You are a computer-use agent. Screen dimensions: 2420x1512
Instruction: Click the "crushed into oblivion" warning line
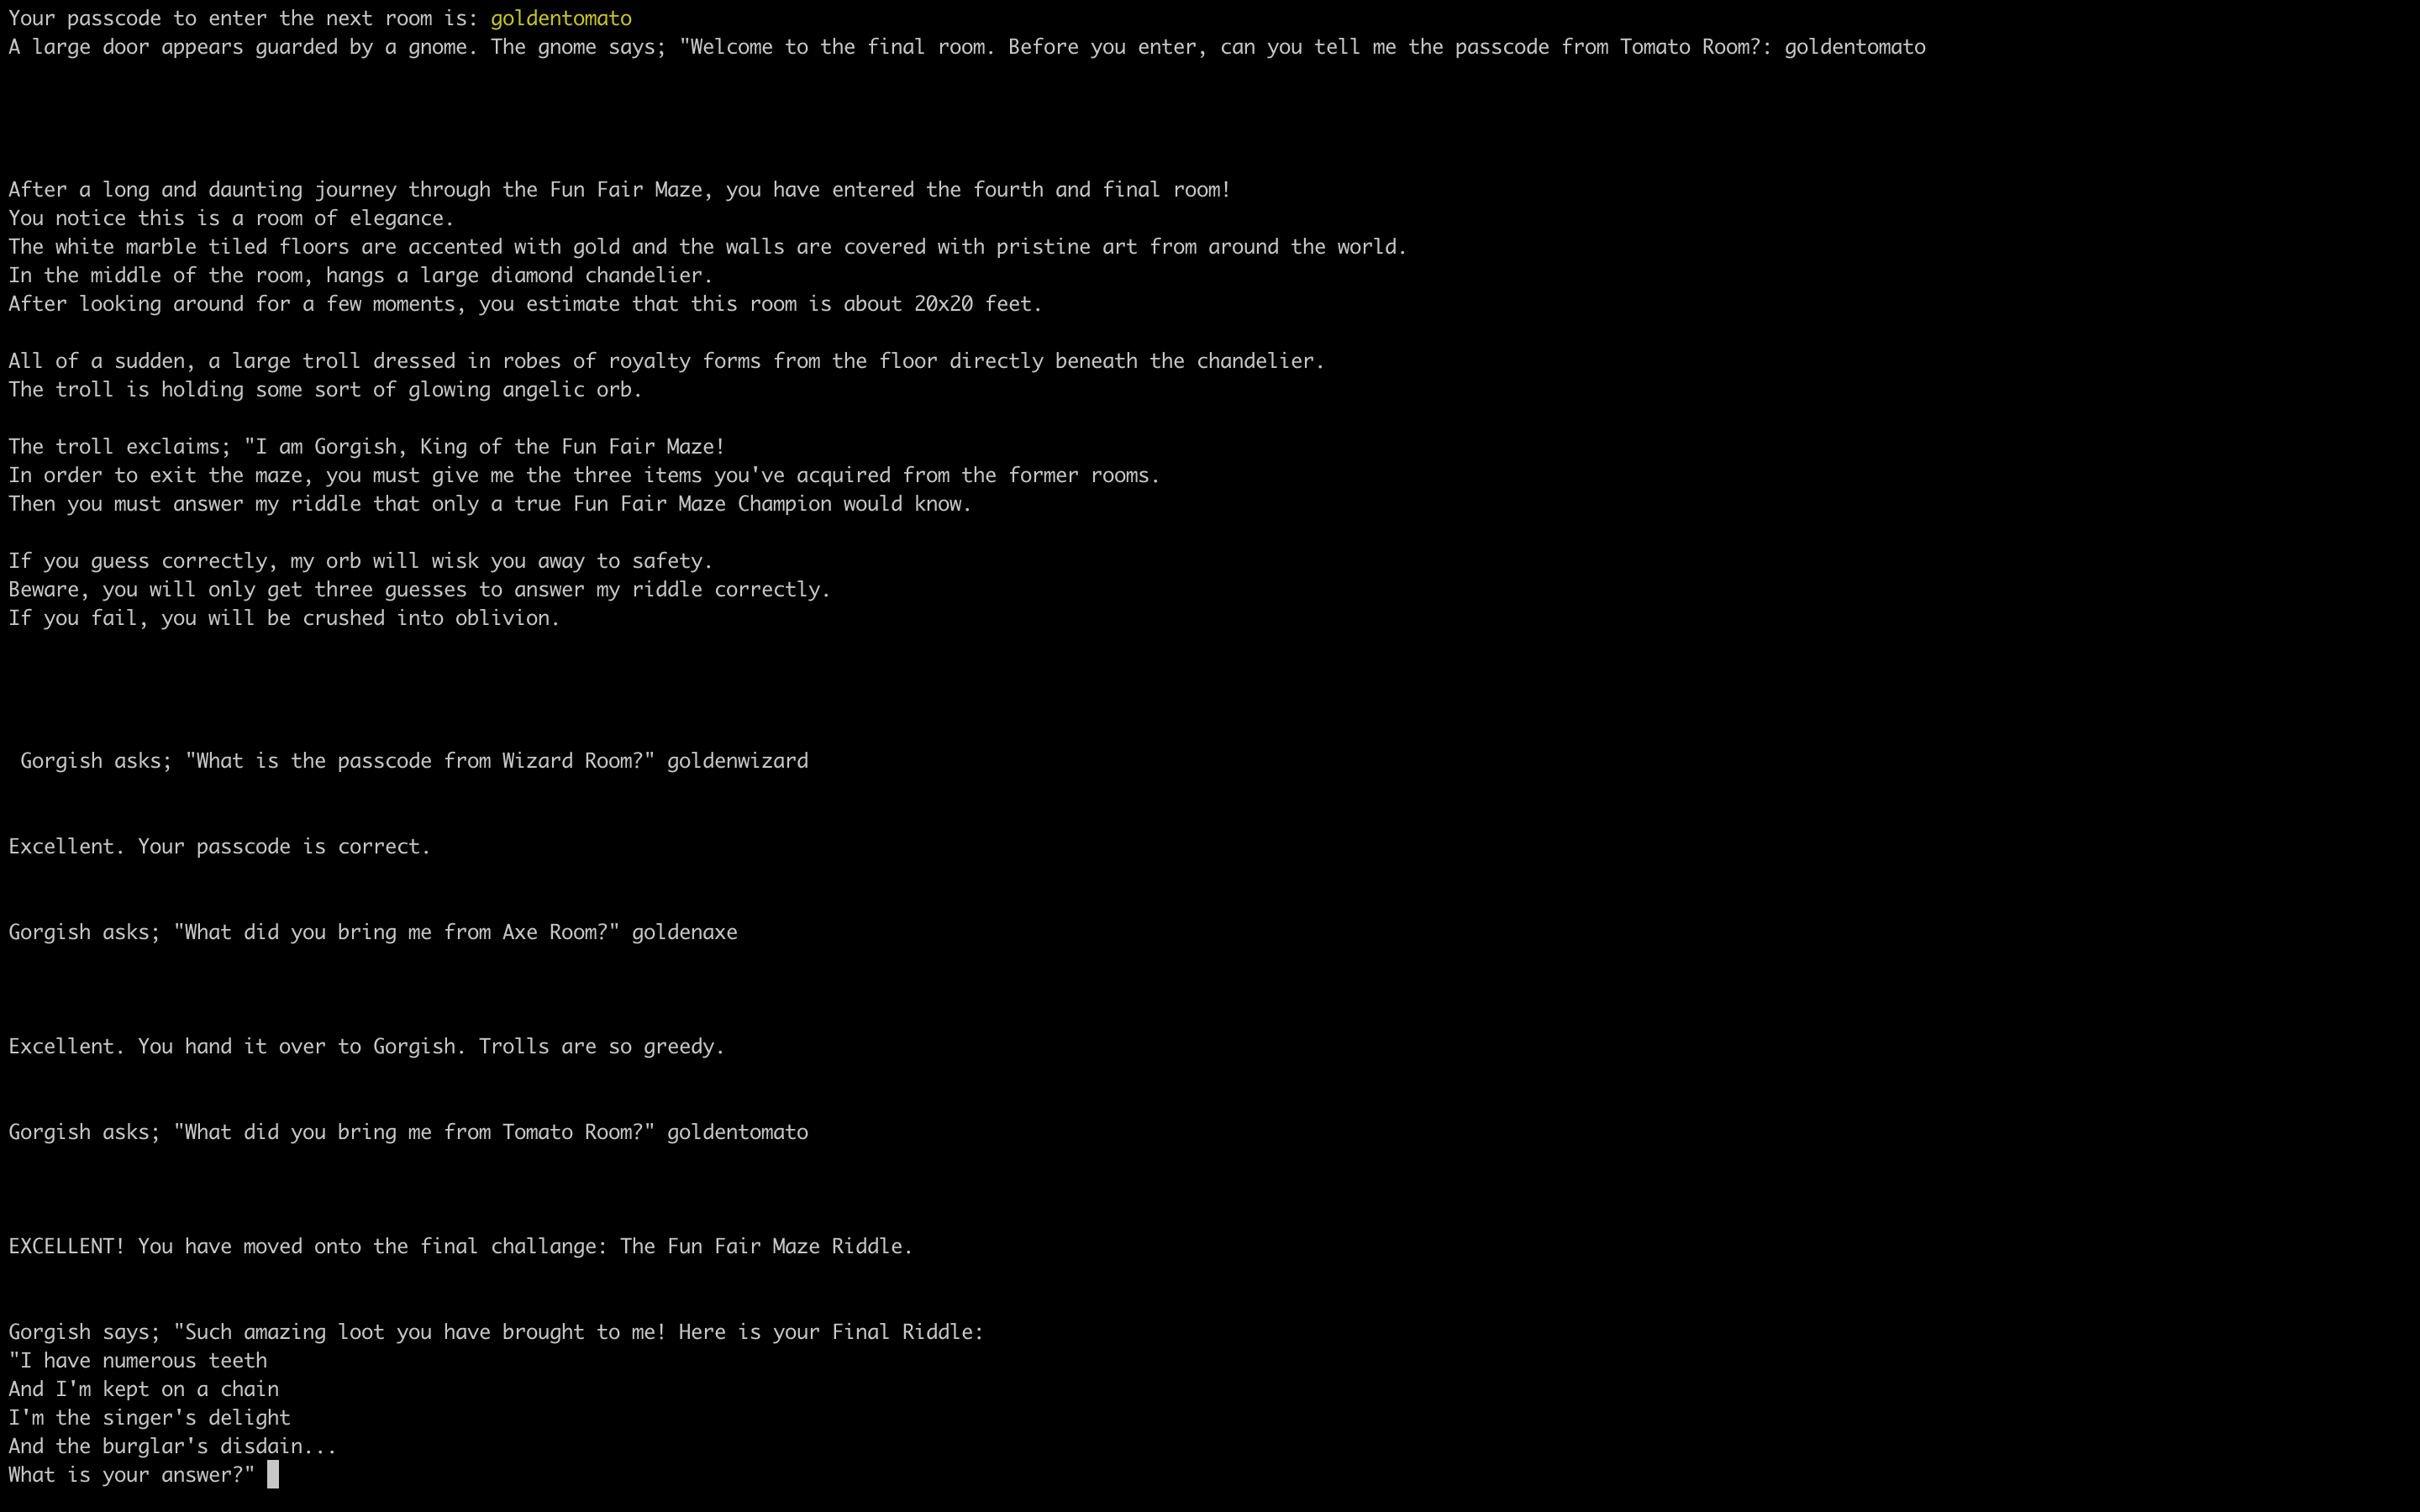pos(284,618)
